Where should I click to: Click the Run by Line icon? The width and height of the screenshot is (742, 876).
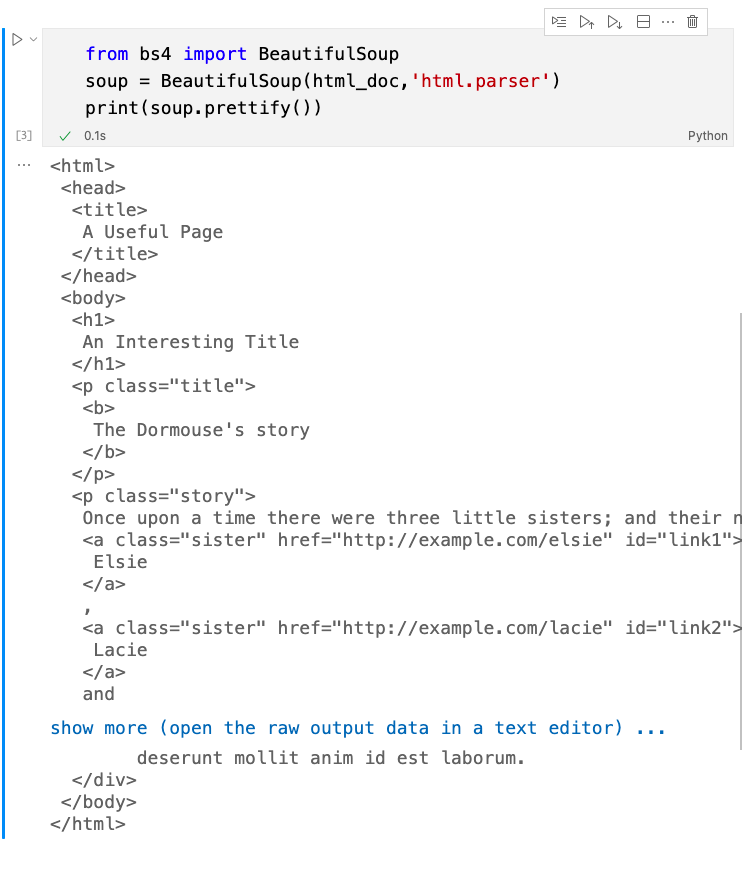pyautogui.click(x=559, y=22)
